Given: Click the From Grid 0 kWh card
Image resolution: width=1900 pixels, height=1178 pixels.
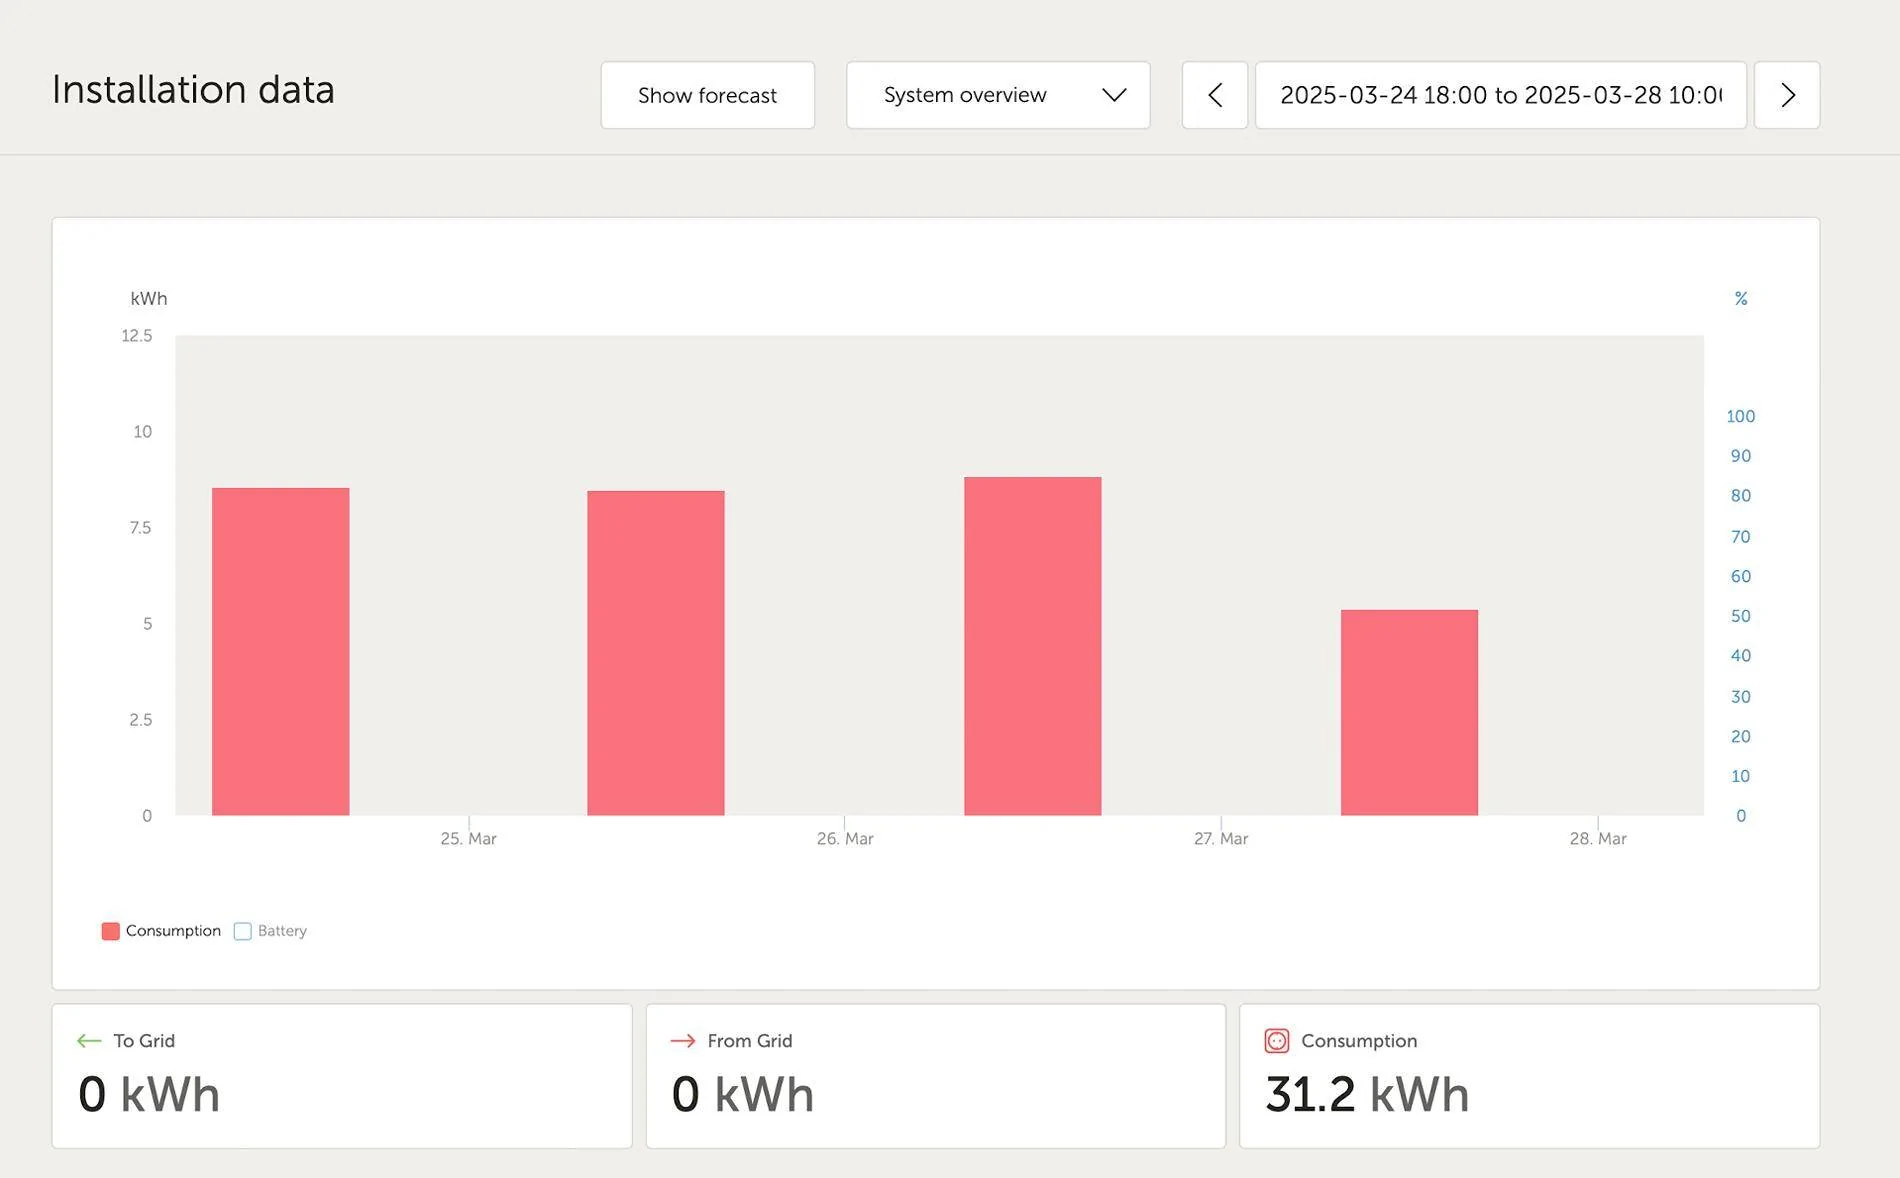Looking at the screenshot, I should click(935, 1076).
